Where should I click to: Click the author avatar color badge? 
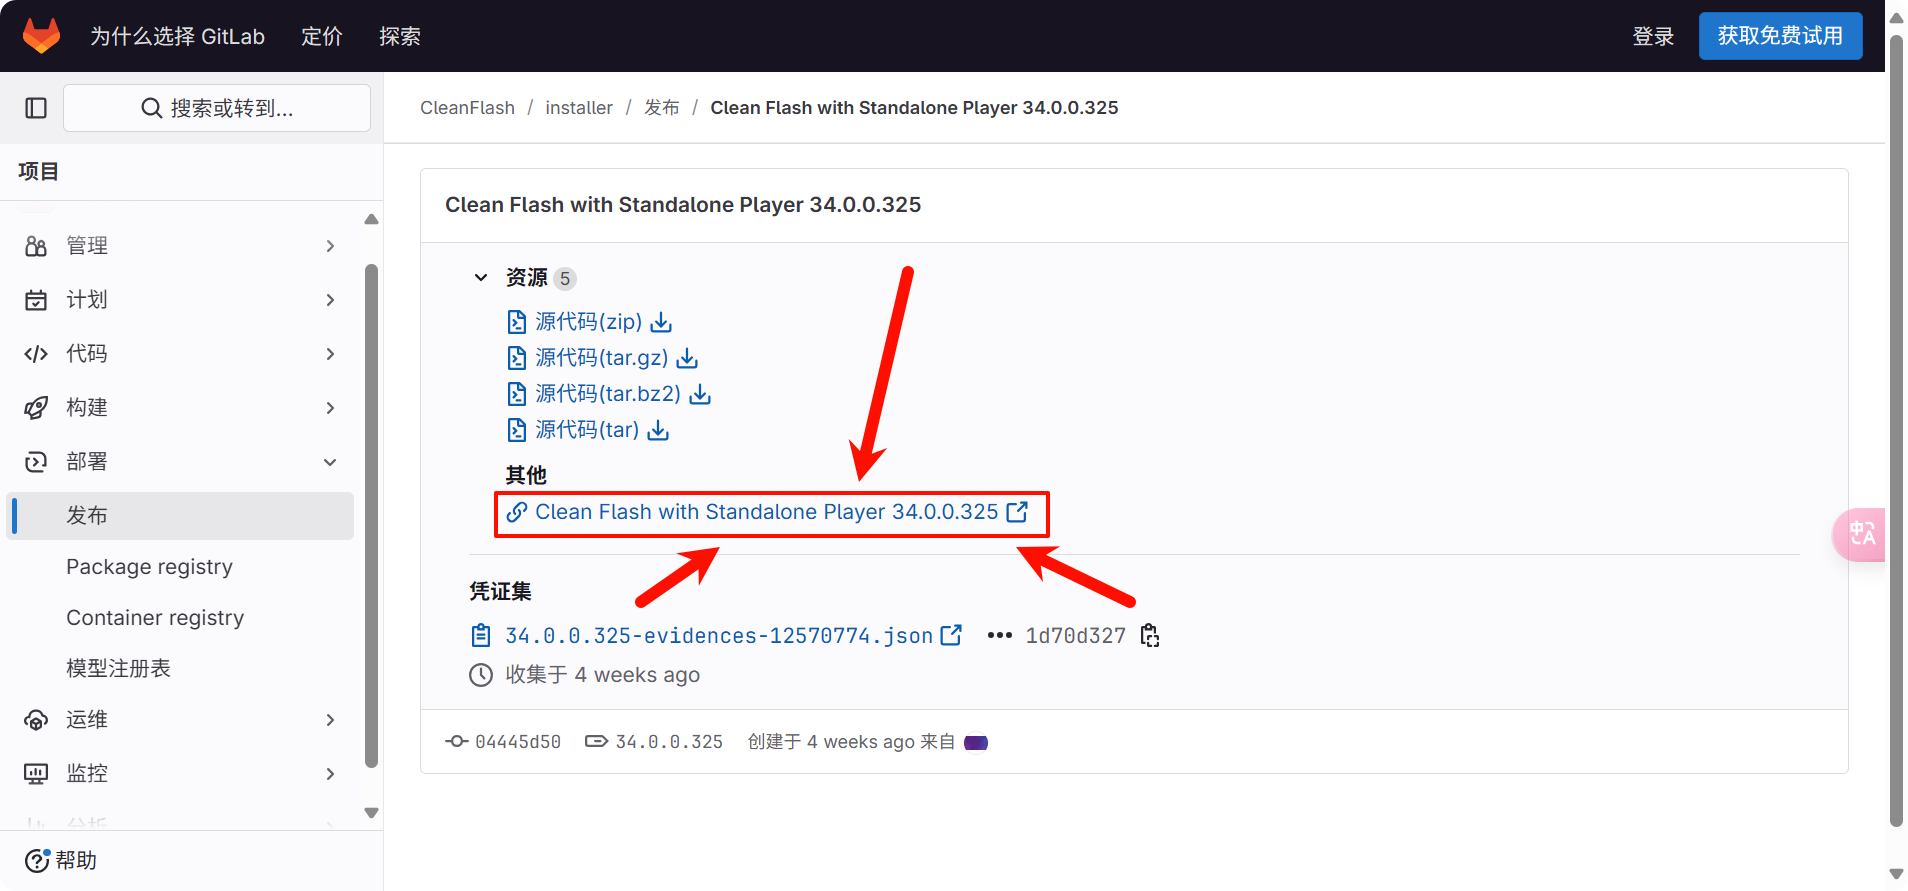pos(976,743)
